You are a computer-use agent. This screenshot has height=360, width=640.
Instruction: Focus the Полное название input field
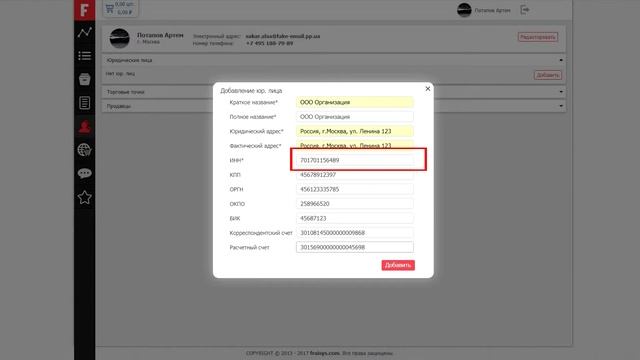[355, 117]
